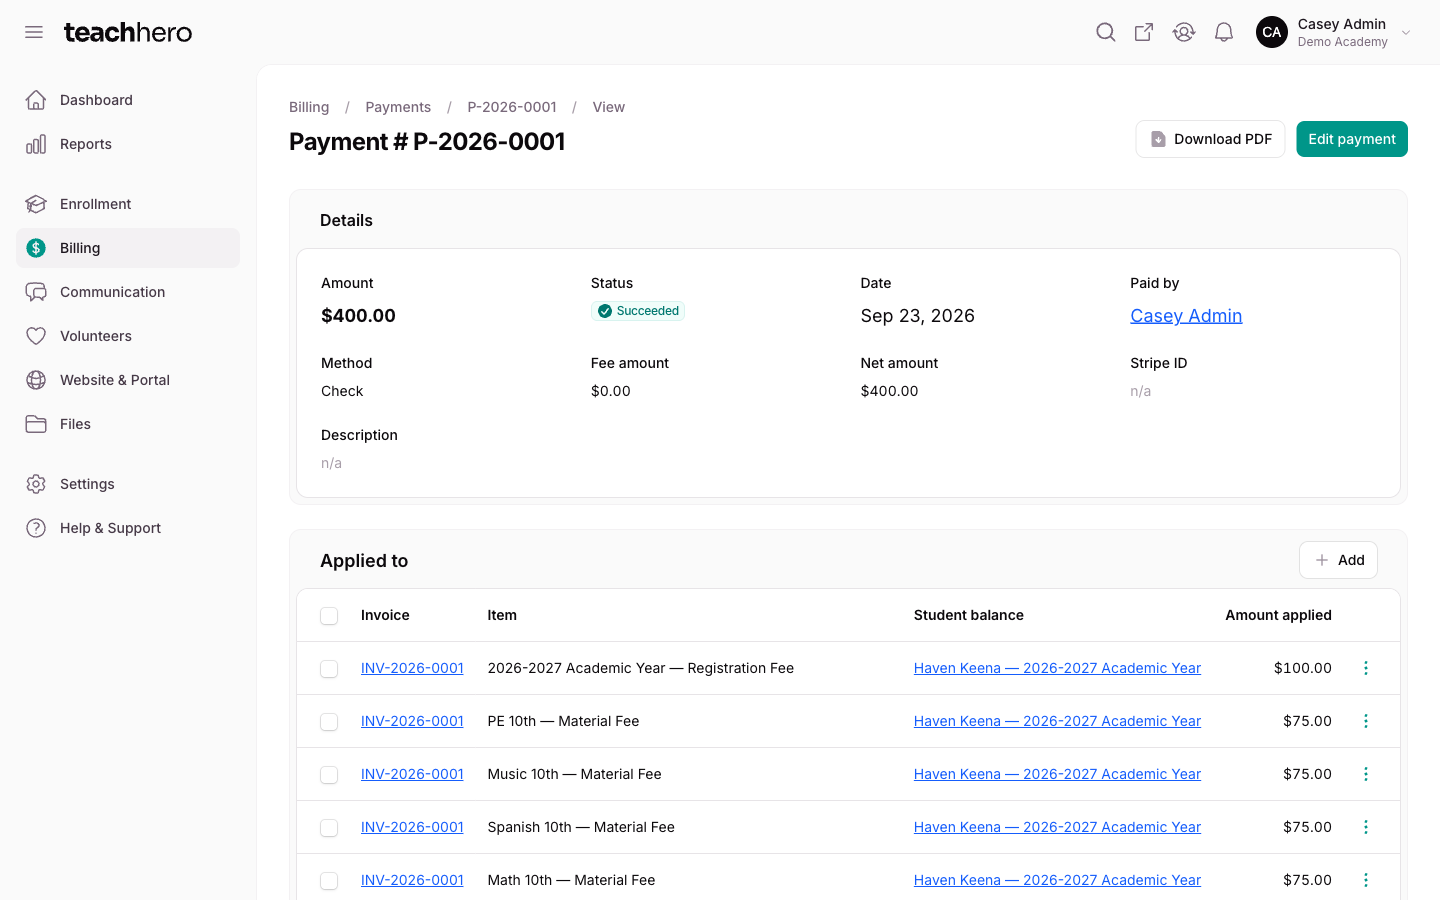The height and width of the screenshot is (900, 1440).
Task: Check the PE 10th Material Fee checkbox
Action: pyautogui.click(x=329, y=722)
